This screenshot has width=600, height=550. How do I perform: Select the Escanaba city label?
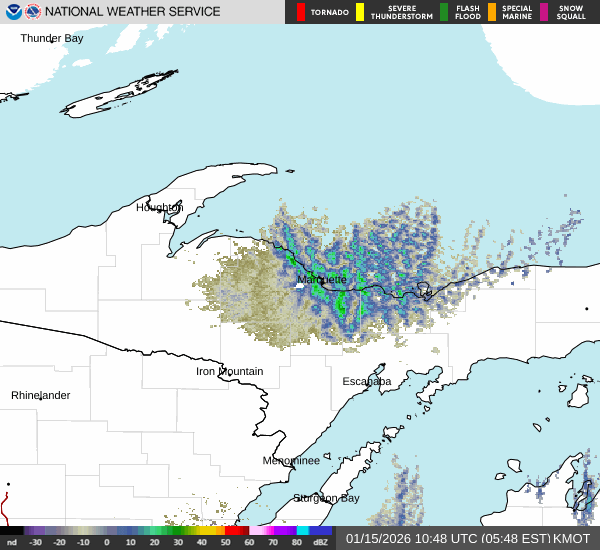[367, 381]
